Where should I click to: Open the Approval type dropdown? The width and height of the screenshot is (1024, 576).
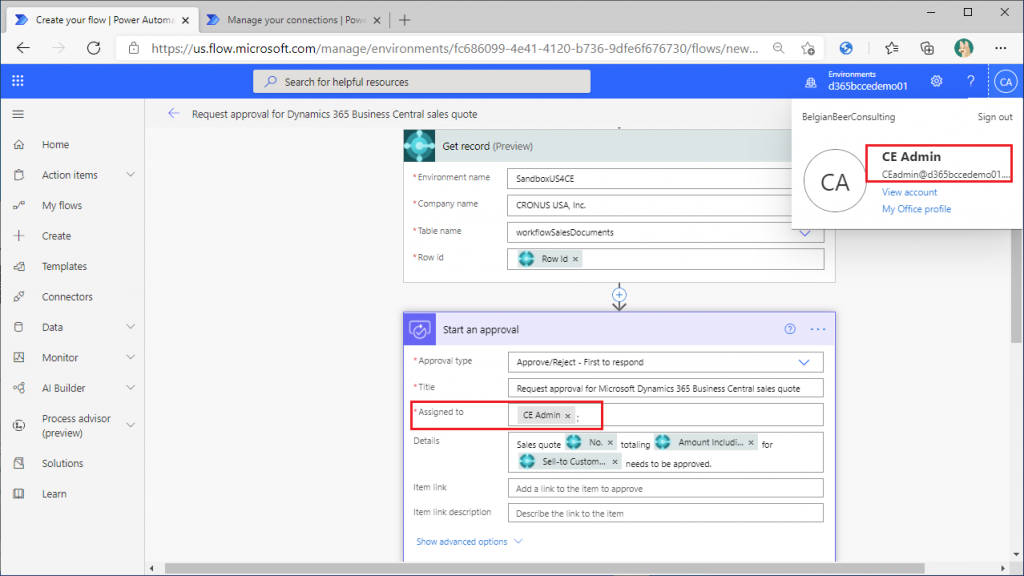(x=804, y=362)
